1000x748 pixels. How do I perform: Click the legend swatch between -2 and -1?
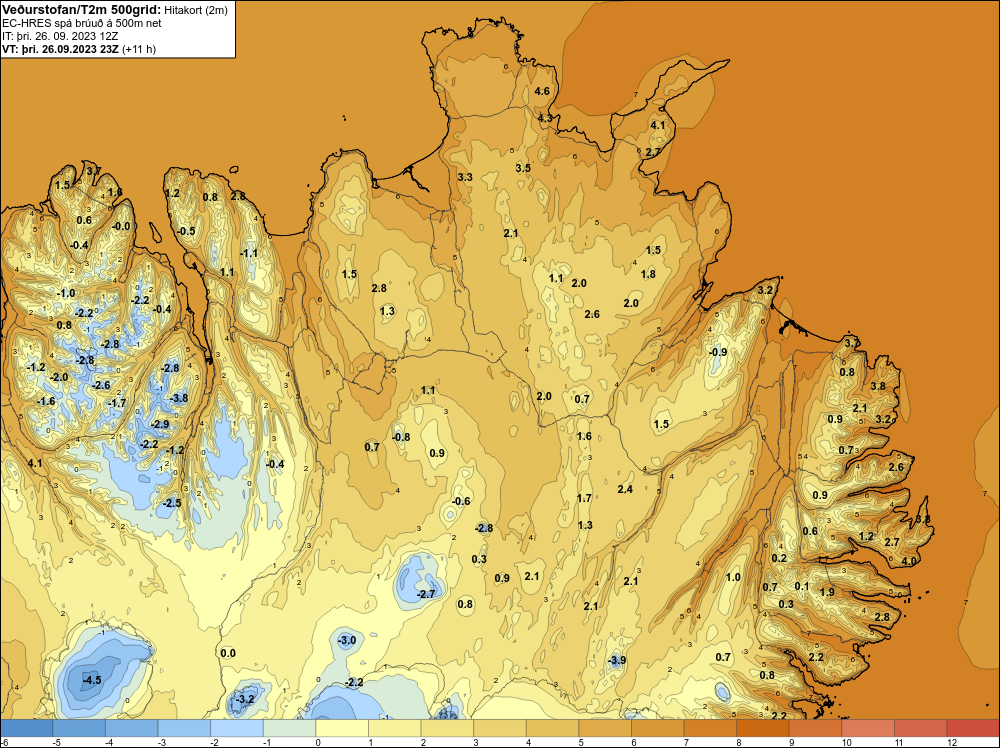pos(237,728)
